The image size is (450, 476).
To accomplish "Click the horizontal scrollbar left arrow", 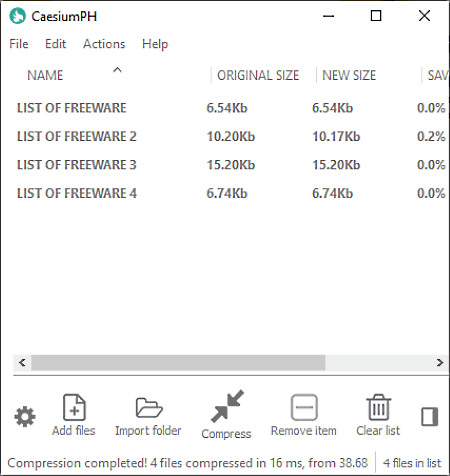I will tap(22, 362).
